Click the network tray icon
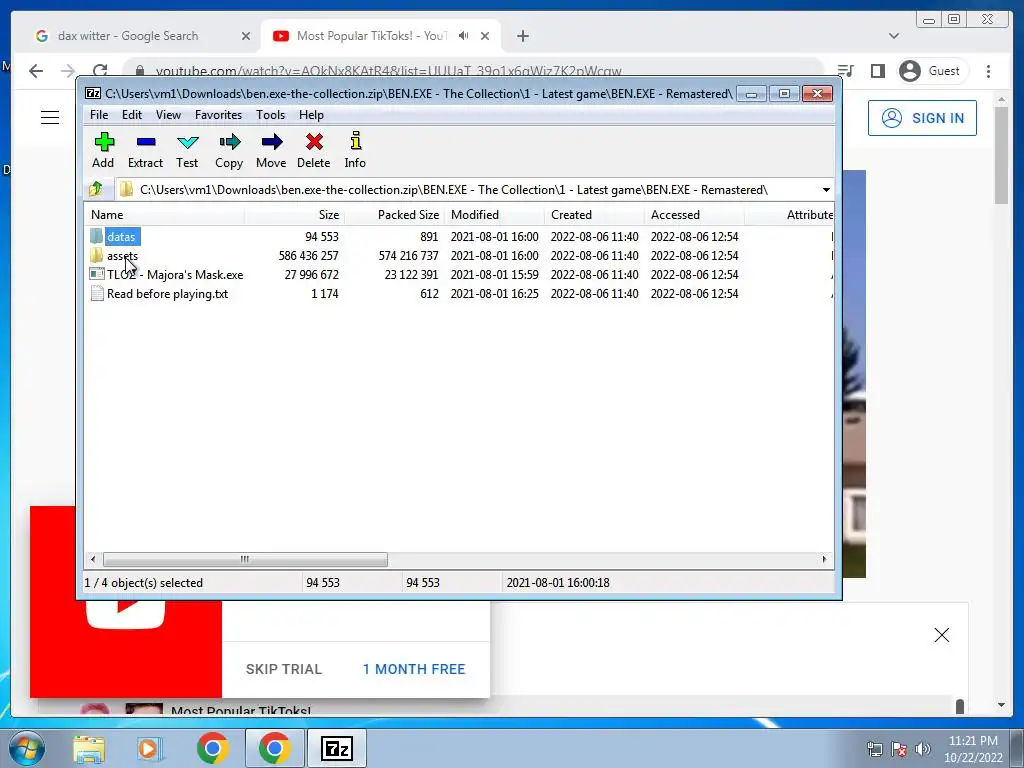 pyautogui.click(x=874, y=749)
